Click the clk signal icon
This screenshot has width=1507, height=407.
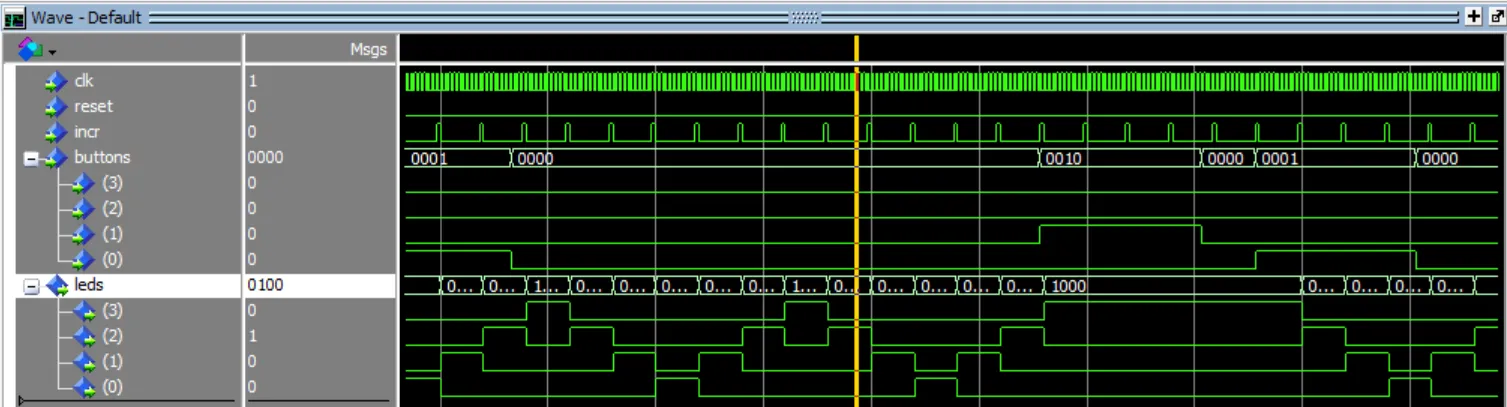(55, 81)
